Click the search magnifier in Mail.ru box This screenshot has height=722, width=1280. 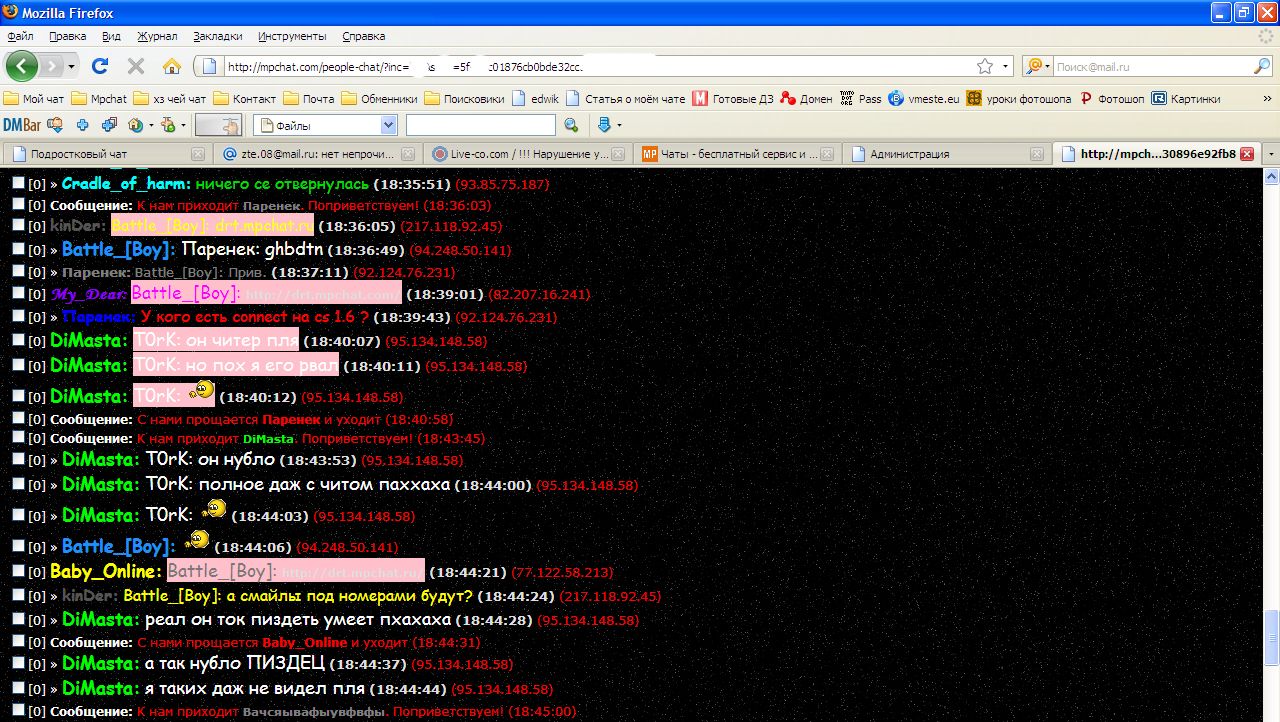[1262, 66]
